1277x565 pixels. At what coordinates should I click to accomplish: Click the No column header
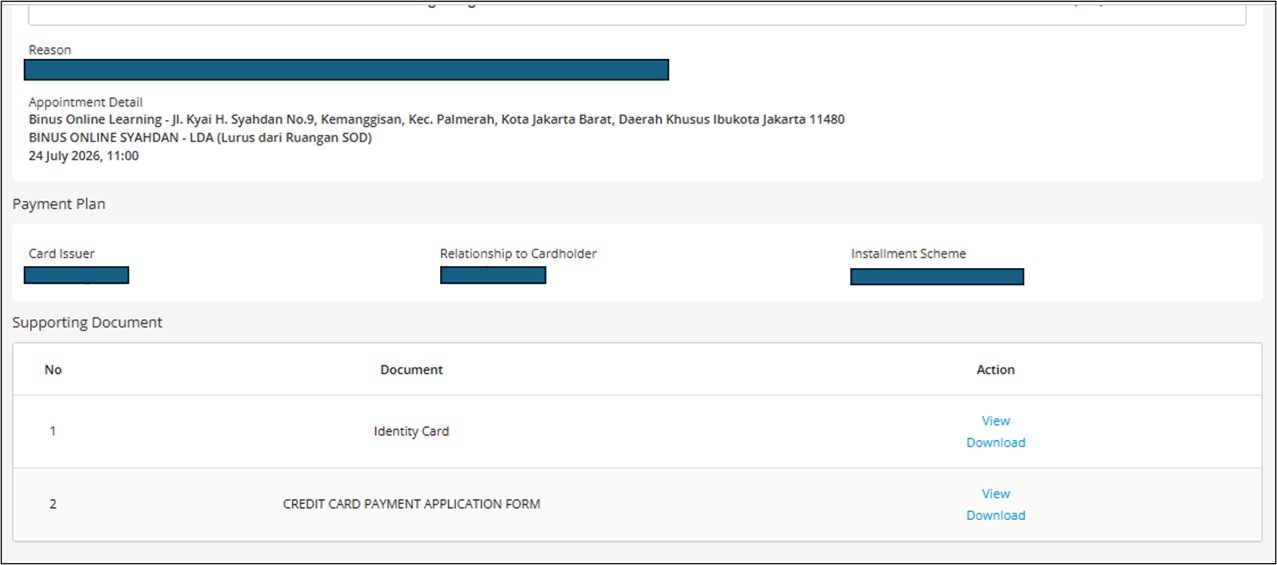tap(53, 370)
